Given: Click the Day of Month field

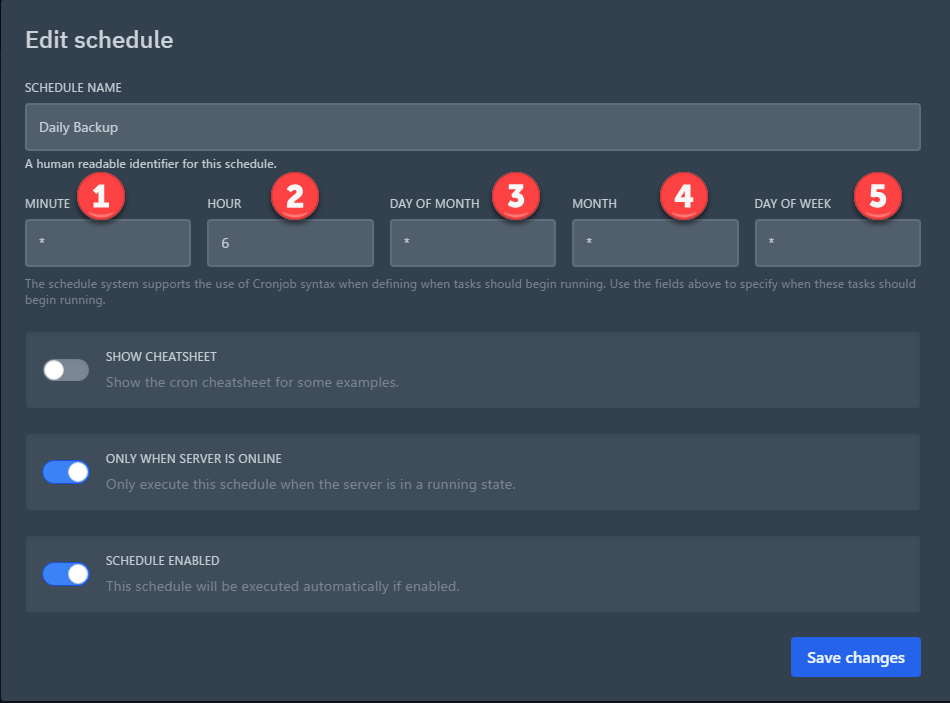Looking at the screenshot, I should pyautogui.click(x=473, y=243).
